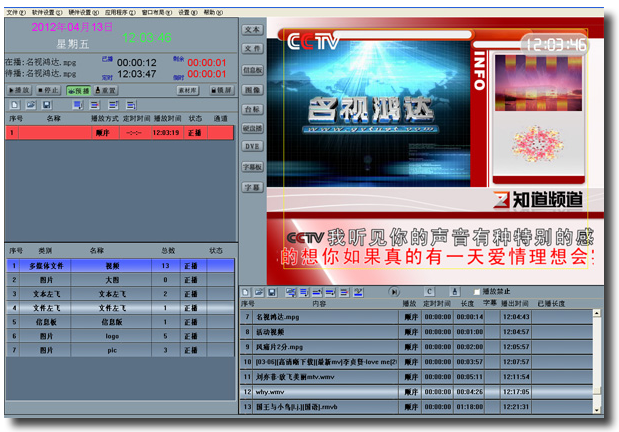Click the sunset picture thumbnail in INFO panel
The height and width of the screenshot is (432, 619).
[538, 83]
